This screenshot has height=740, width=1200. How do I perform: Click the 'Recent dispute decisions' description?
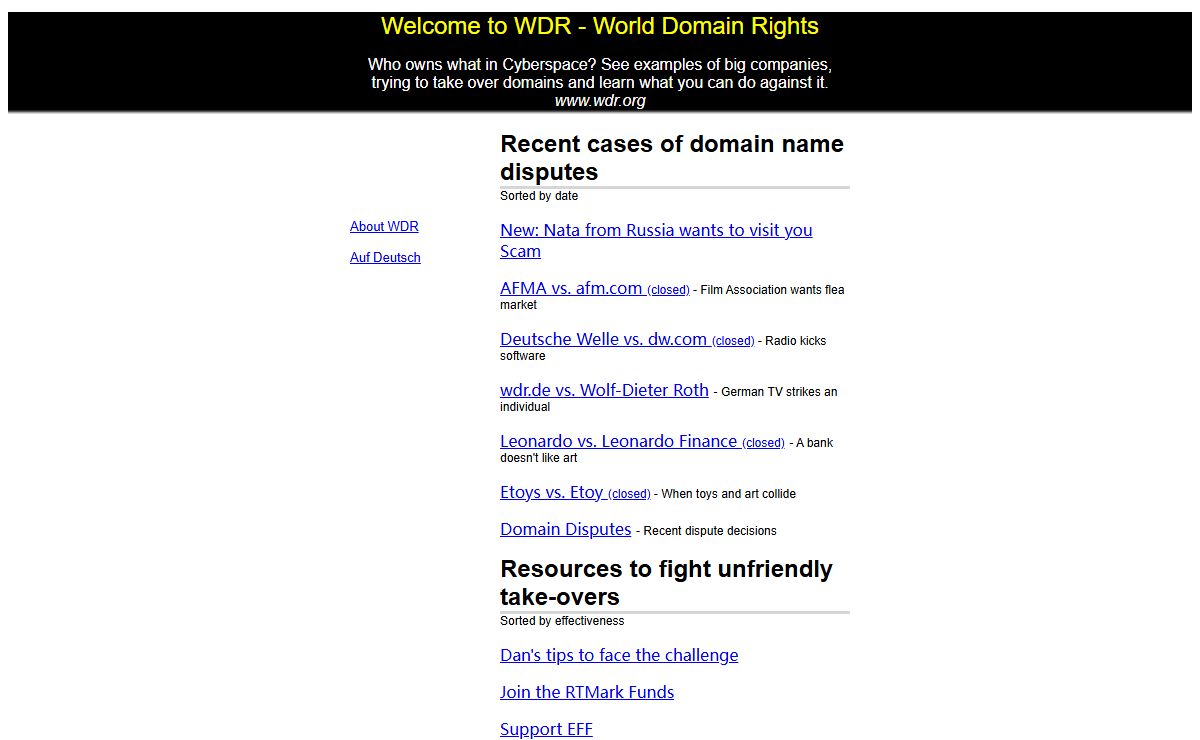[710, 531]
